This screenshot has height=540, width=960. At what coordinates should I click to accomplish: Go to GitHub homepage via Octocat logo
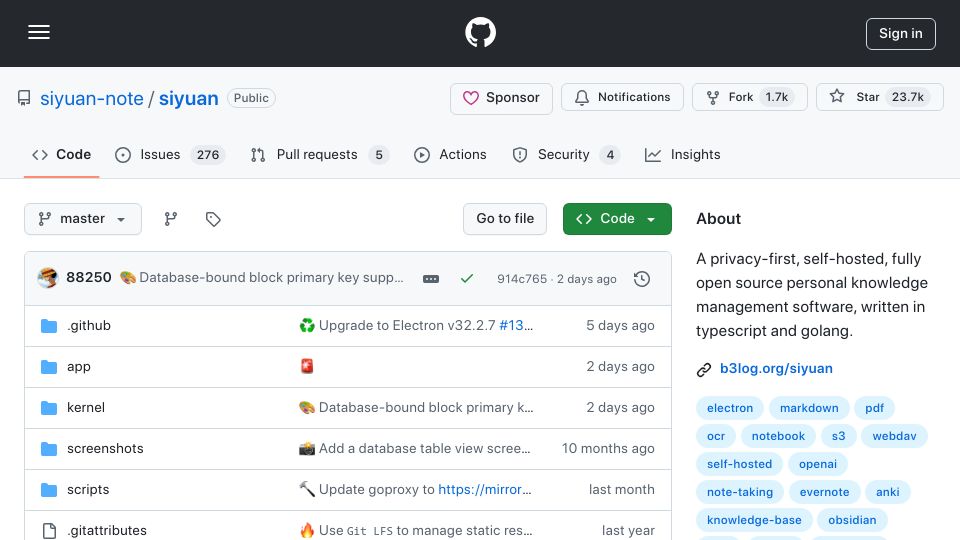click(480, 32)
